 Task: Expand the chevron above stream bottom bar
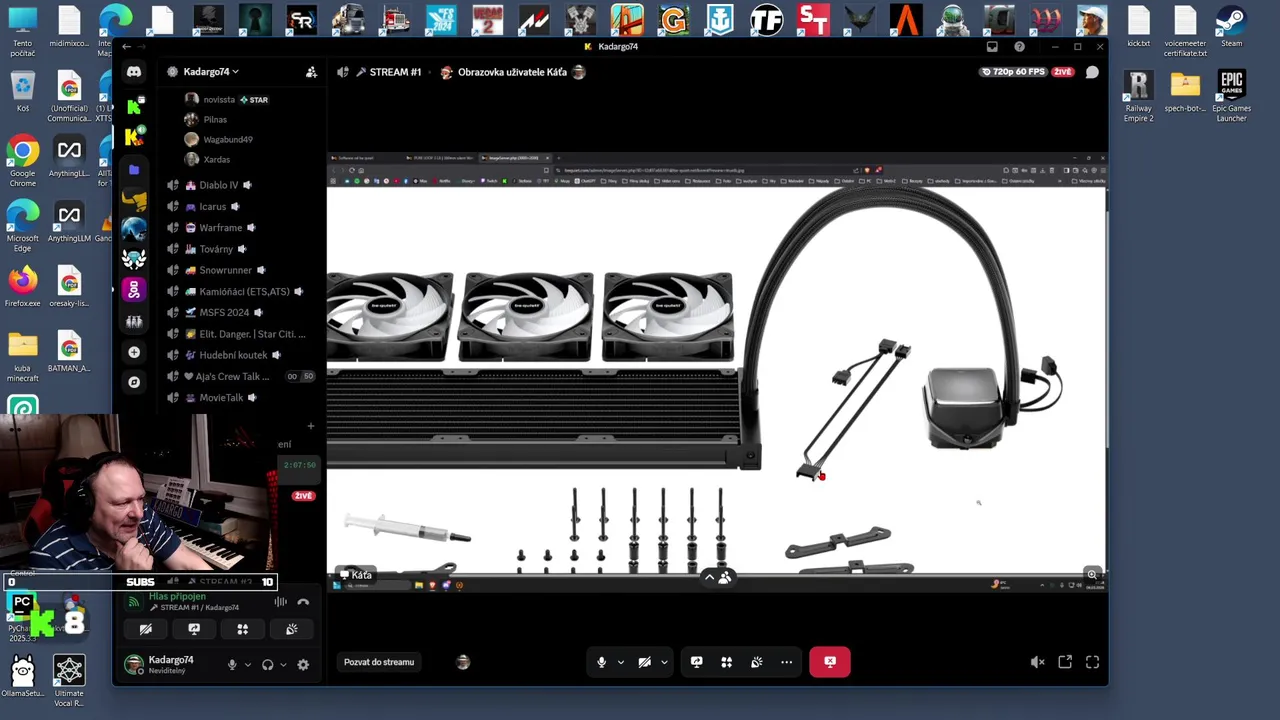[710, 578]
